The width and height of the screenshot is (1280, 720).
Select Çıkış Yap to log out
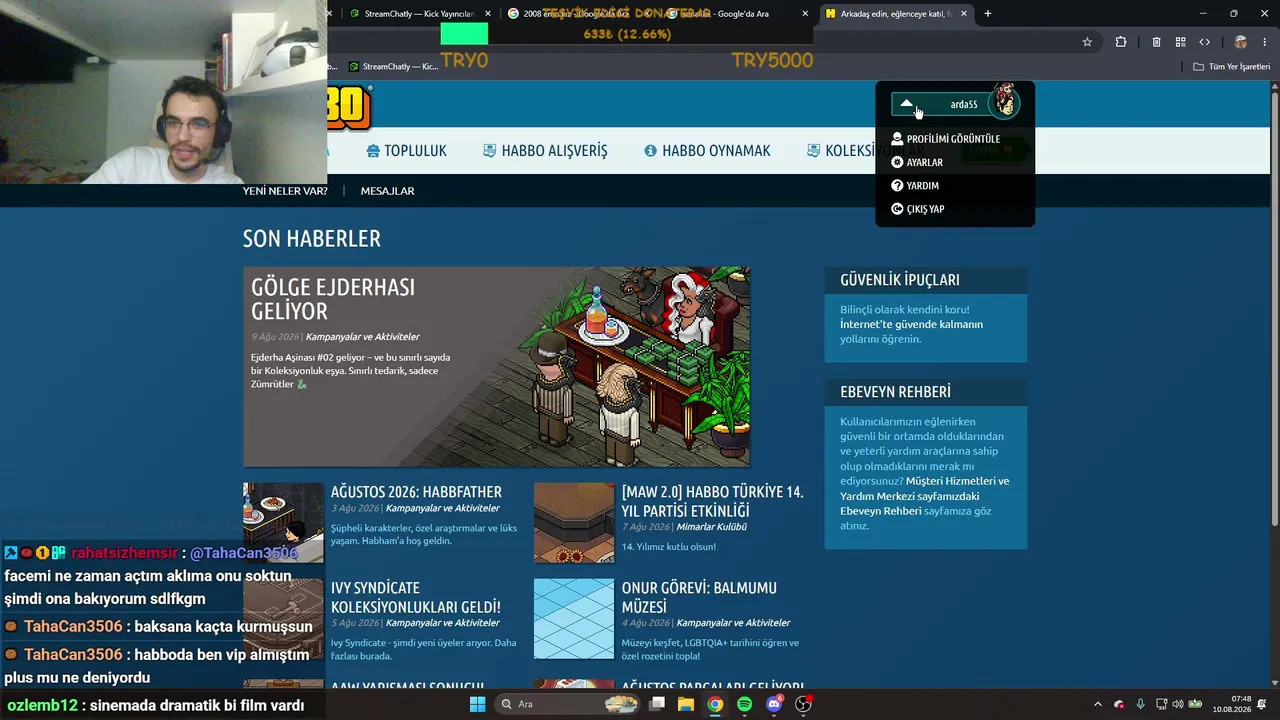[x=918, y=209]
